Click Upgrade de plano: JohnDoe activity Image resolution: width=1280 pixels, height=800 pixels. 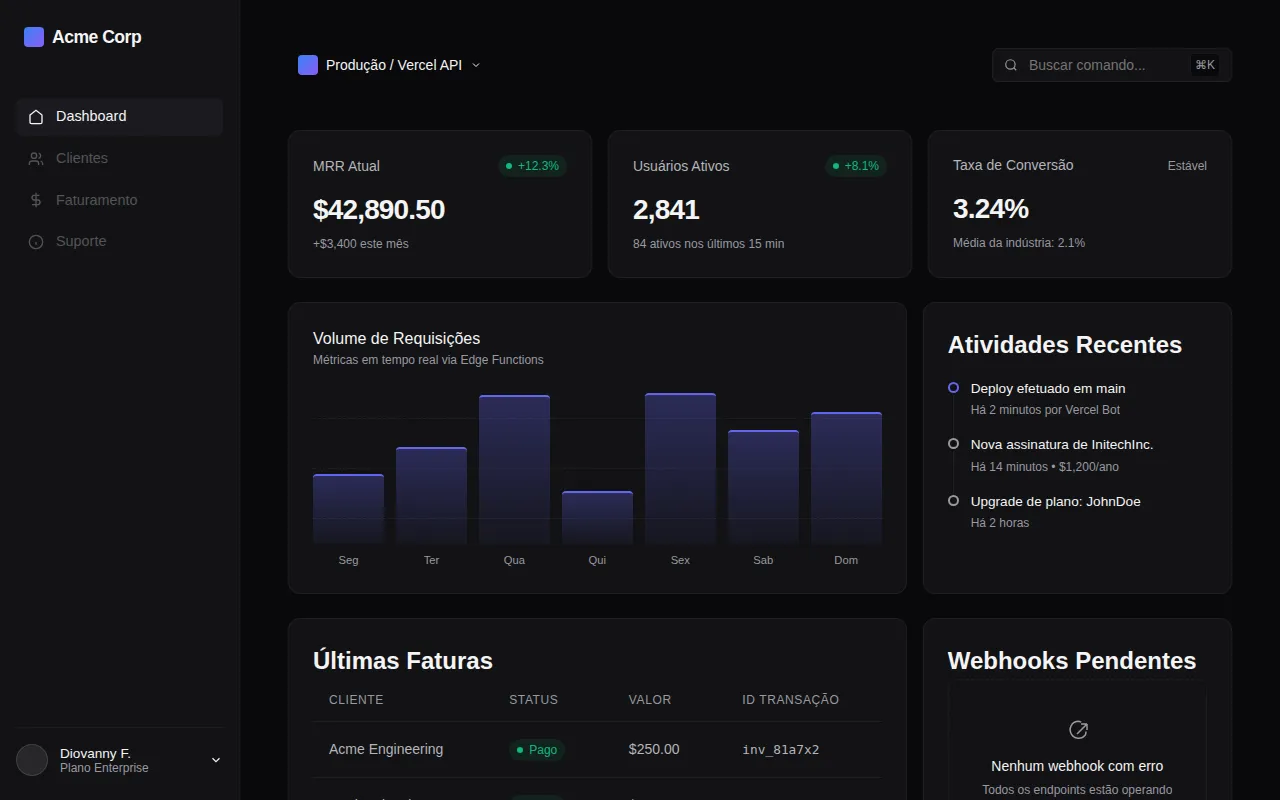pyautogui.click(x=1055, y=502)
